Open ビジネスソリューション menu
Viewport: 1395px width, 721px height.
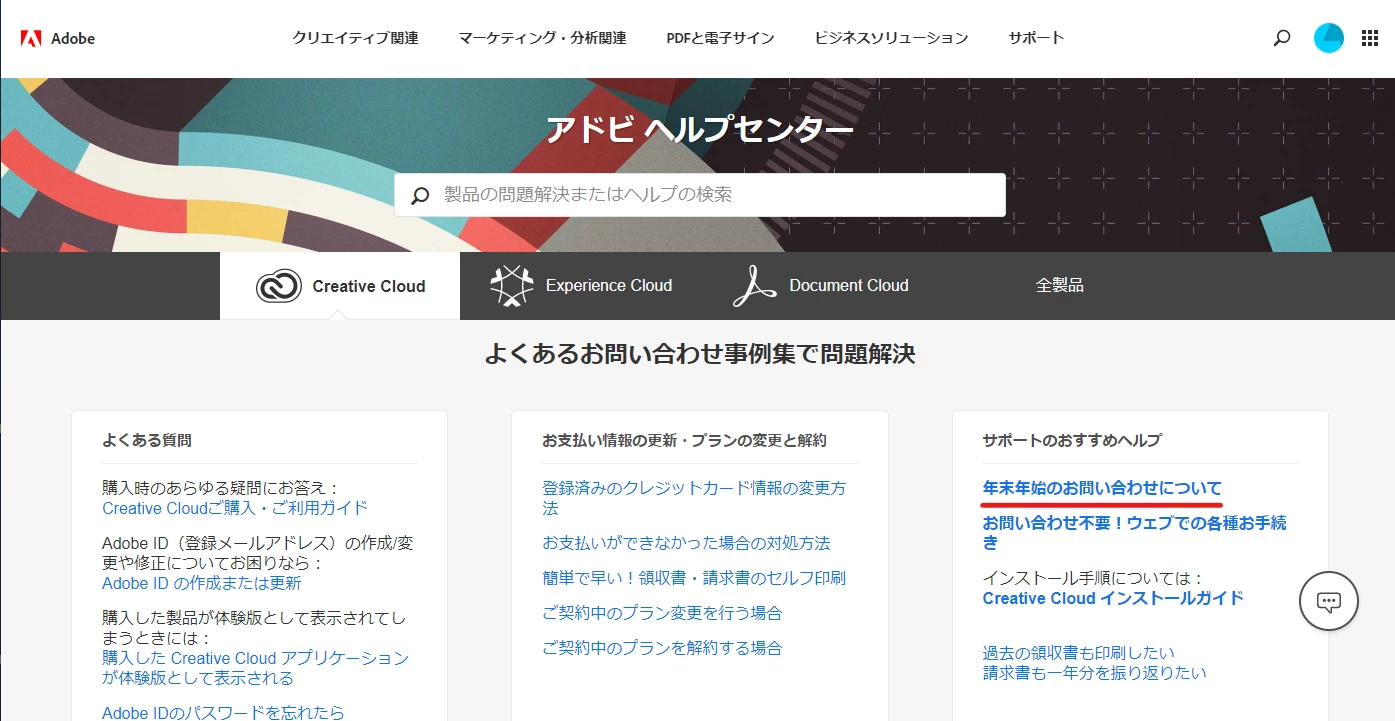tap(891, 38)
